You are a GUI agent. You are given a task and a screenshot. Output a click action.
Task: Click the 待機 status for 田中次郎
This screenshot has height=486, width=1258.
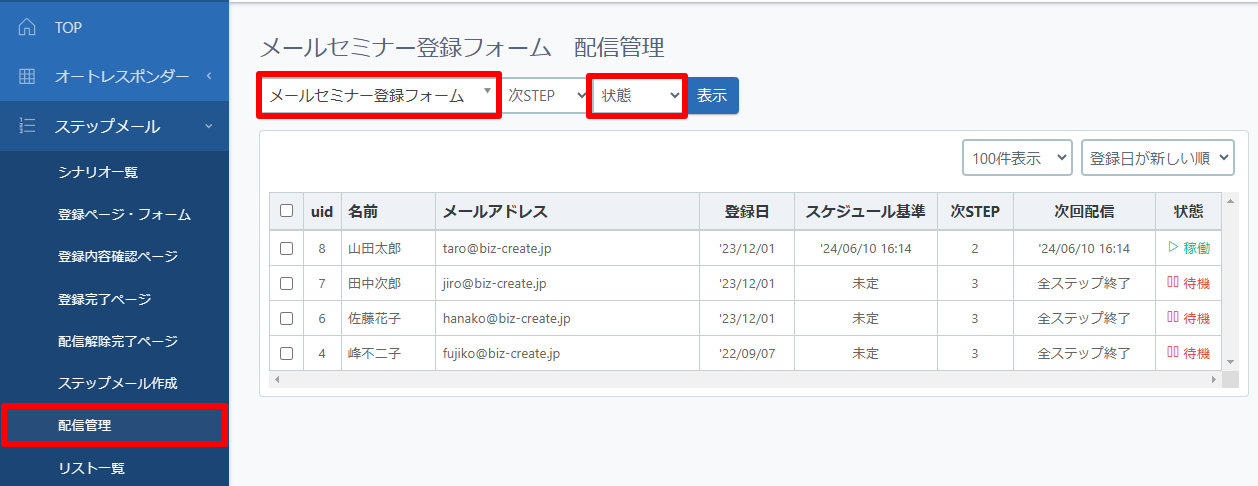coord(1196,283)
